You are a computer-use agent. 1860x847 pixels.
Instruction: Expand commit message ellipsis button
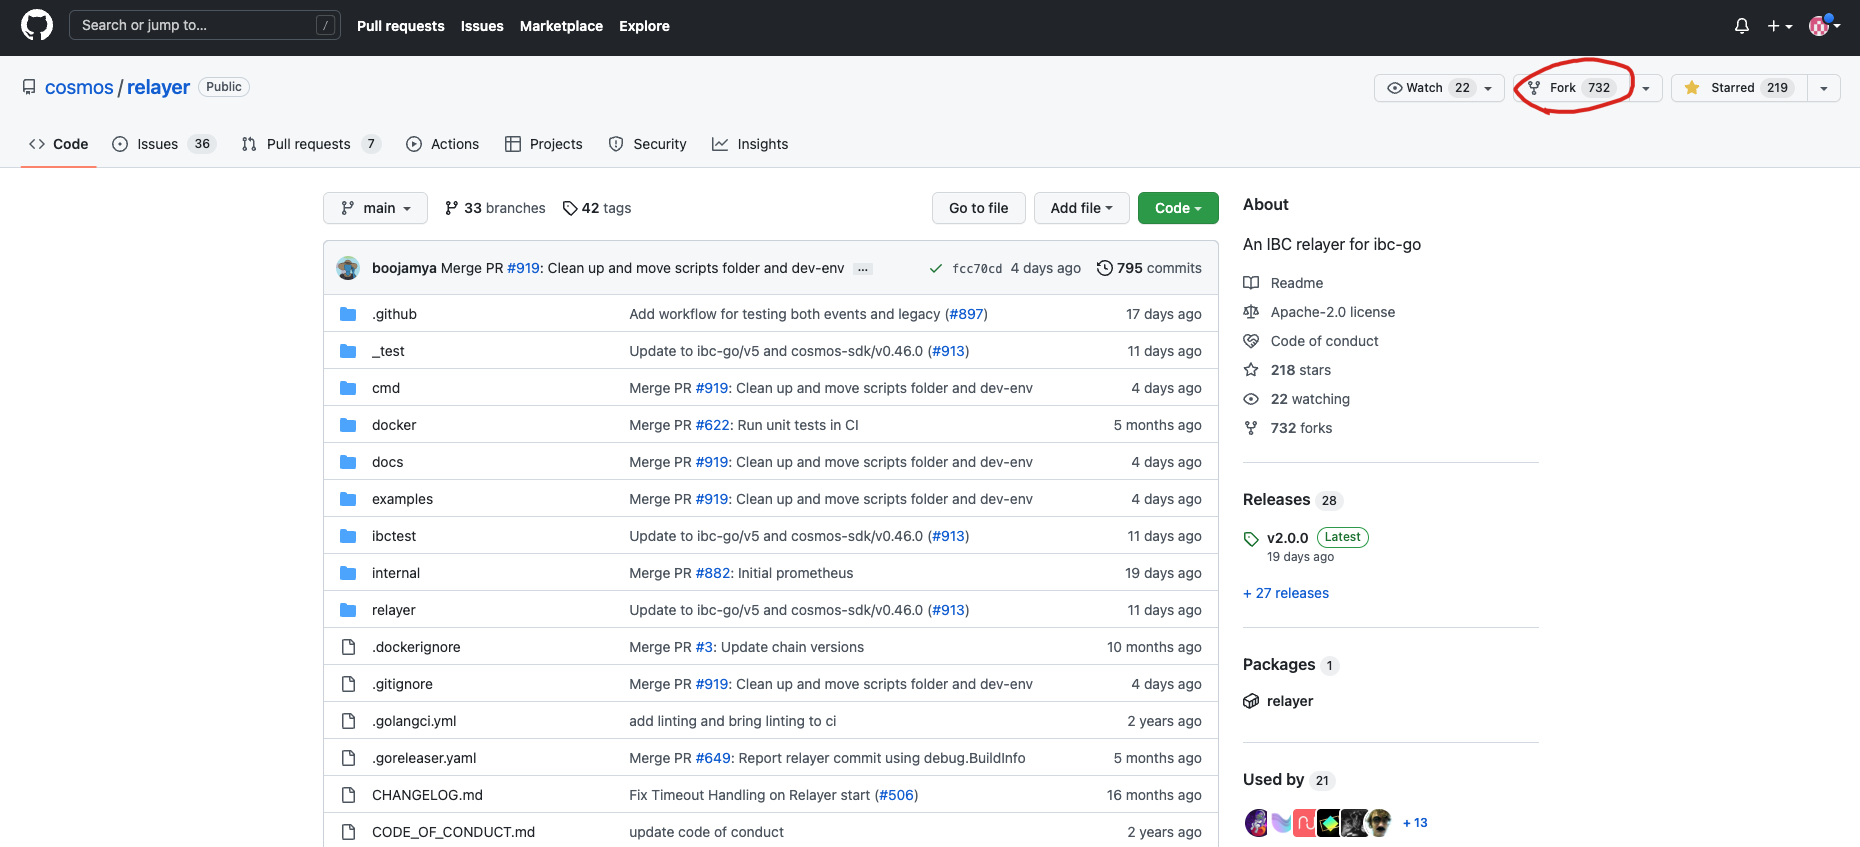click(x=863, y=269)
